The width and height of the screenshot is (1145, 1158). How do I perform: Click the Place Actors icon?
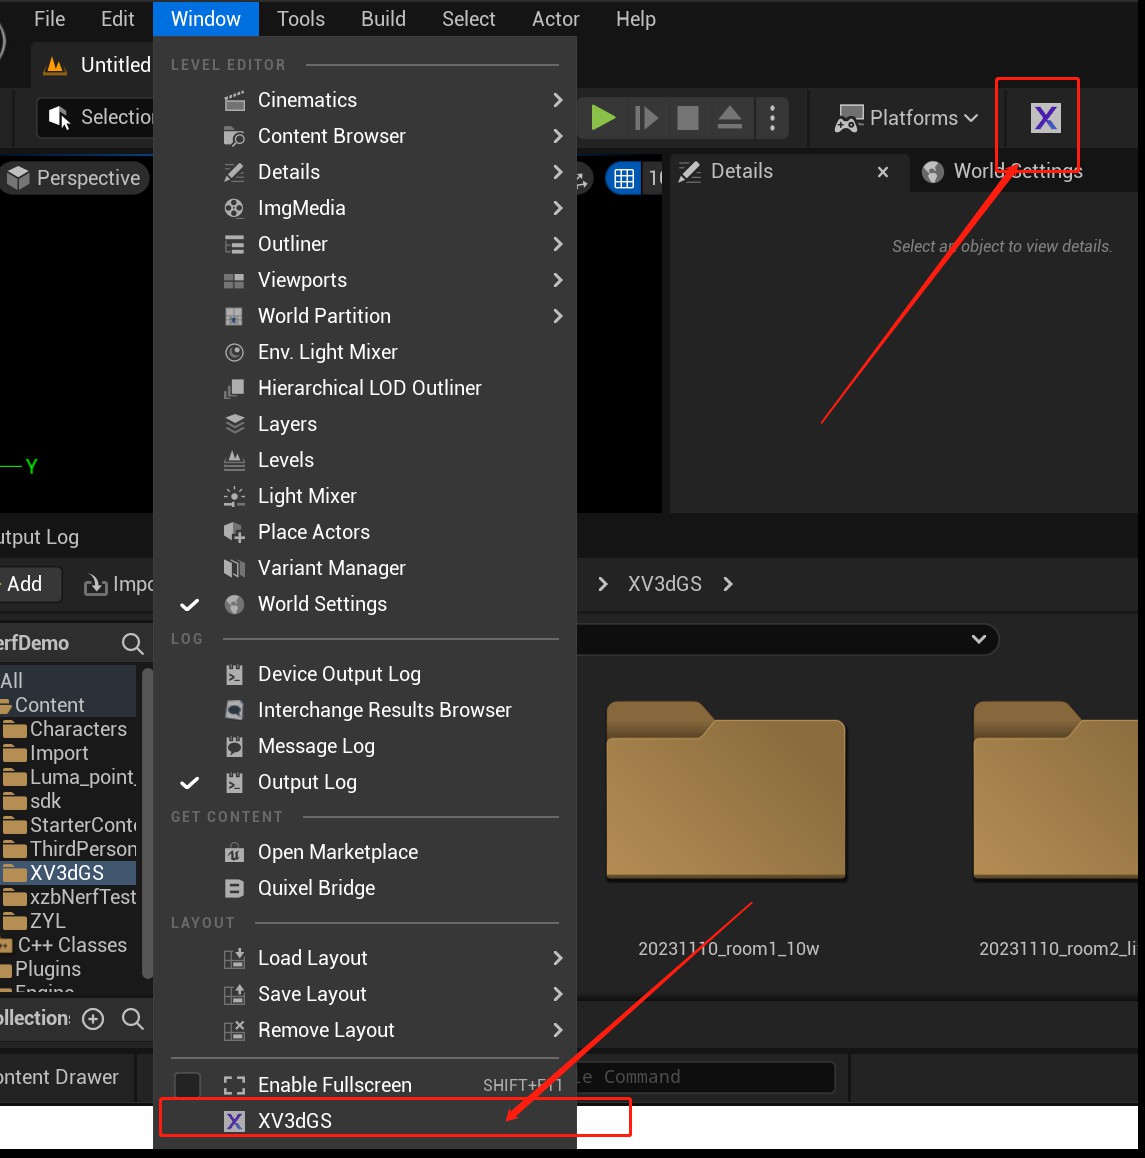(x=234, y=532)
